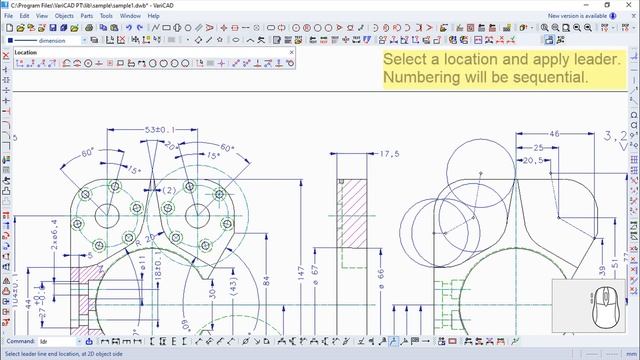Click the mm units status bar entry
Screen dimensions: 640x360
point(631,354)
